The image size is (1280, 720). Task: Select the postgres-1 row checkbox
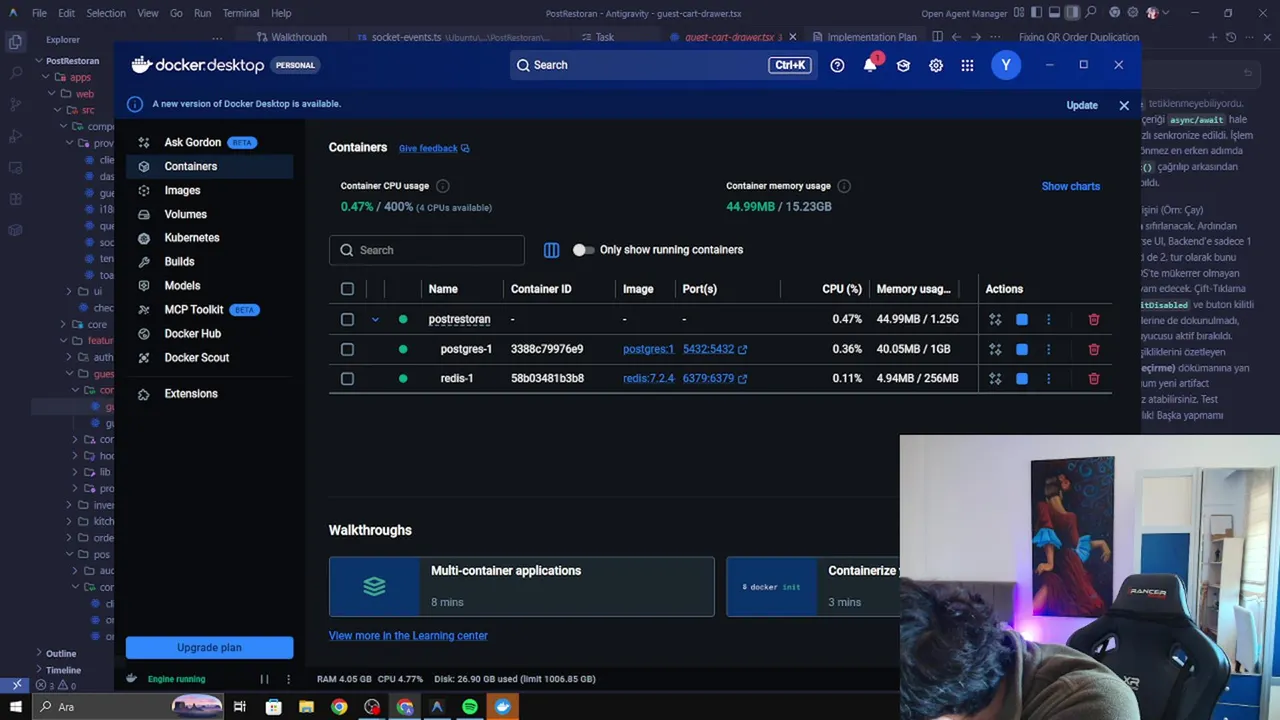click(x=347, y=349)
